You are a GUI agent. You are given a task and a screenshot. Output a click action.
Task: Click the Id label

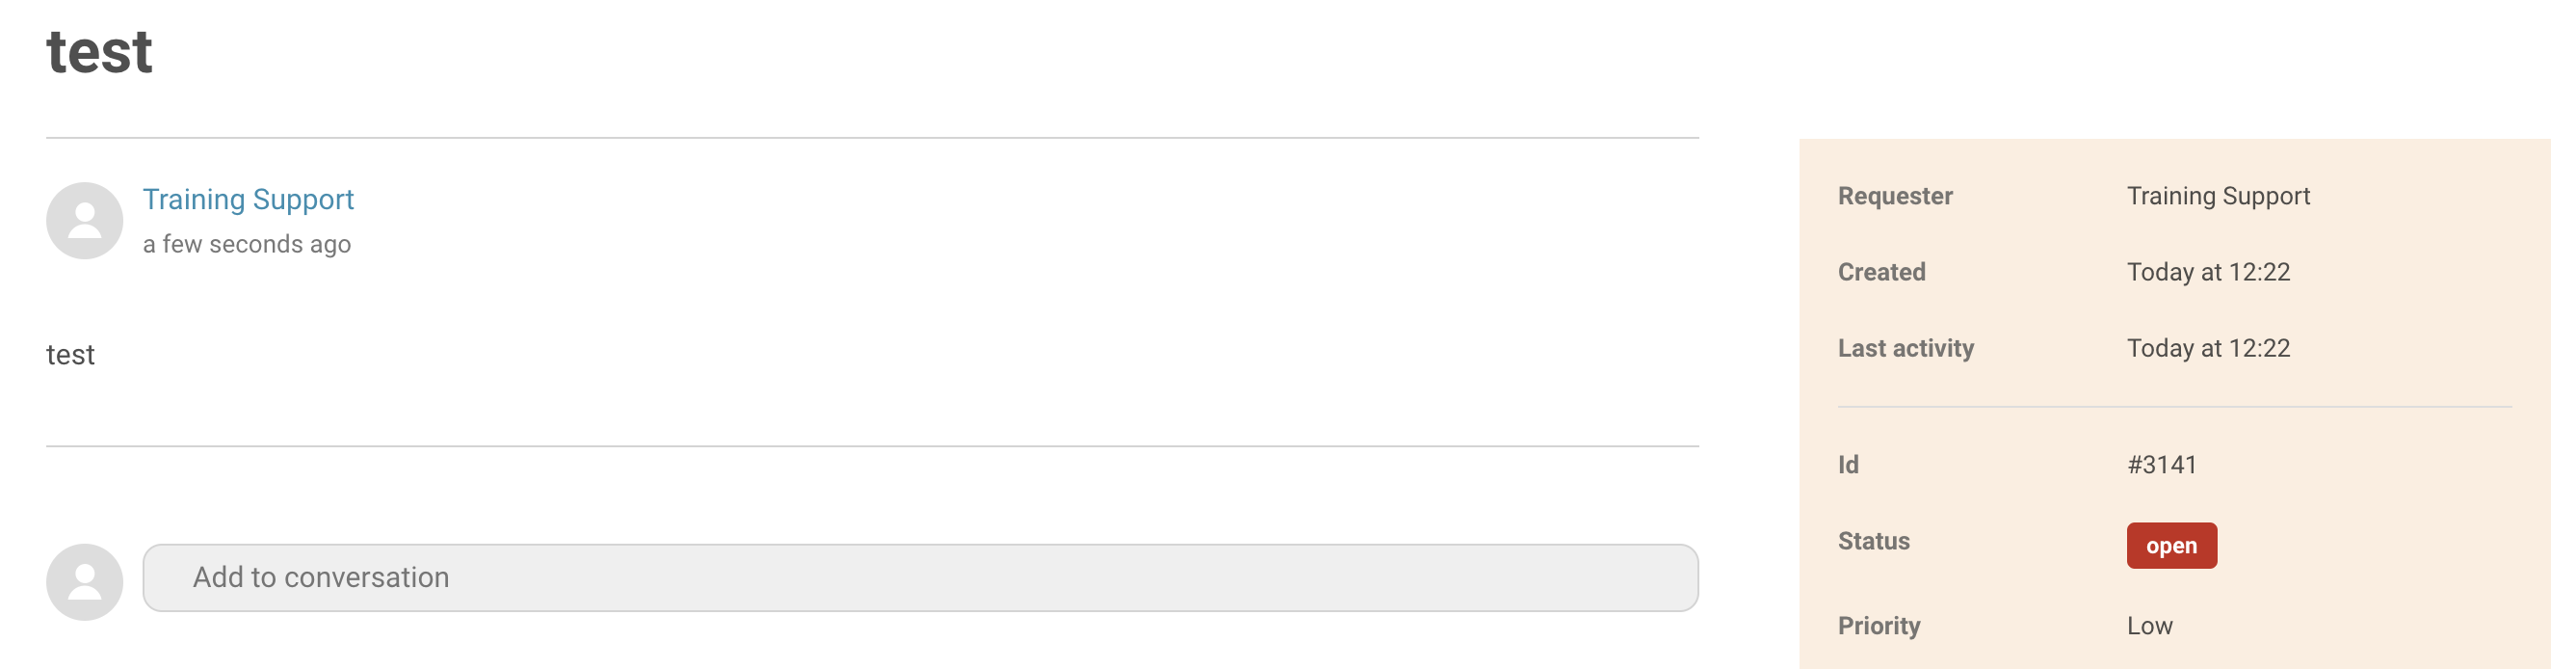pyautogui.click(x=1848, y=464)
